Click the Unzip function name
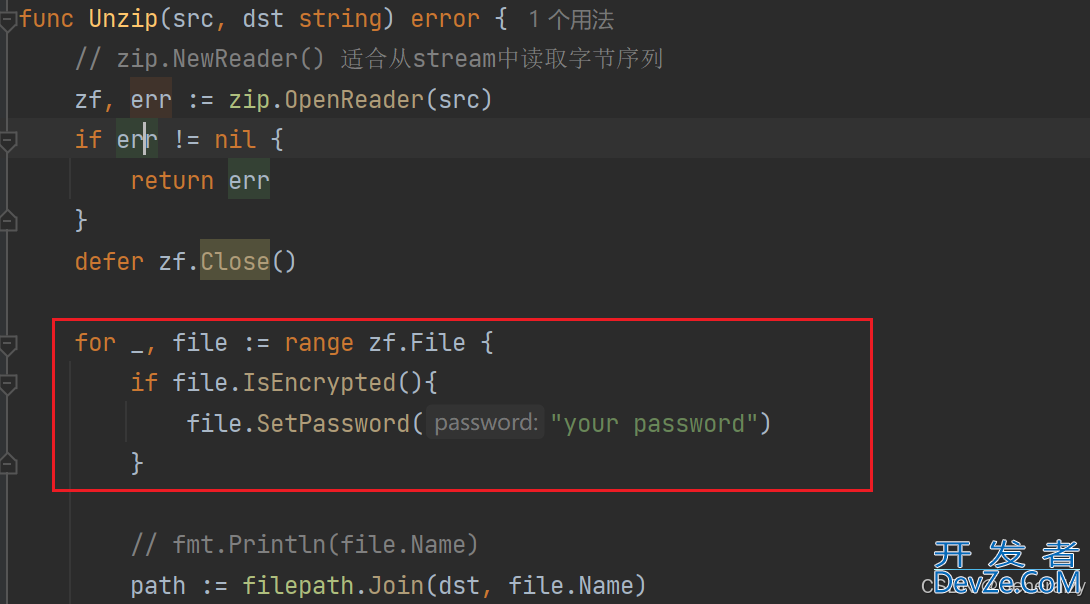 click(124, 19)
